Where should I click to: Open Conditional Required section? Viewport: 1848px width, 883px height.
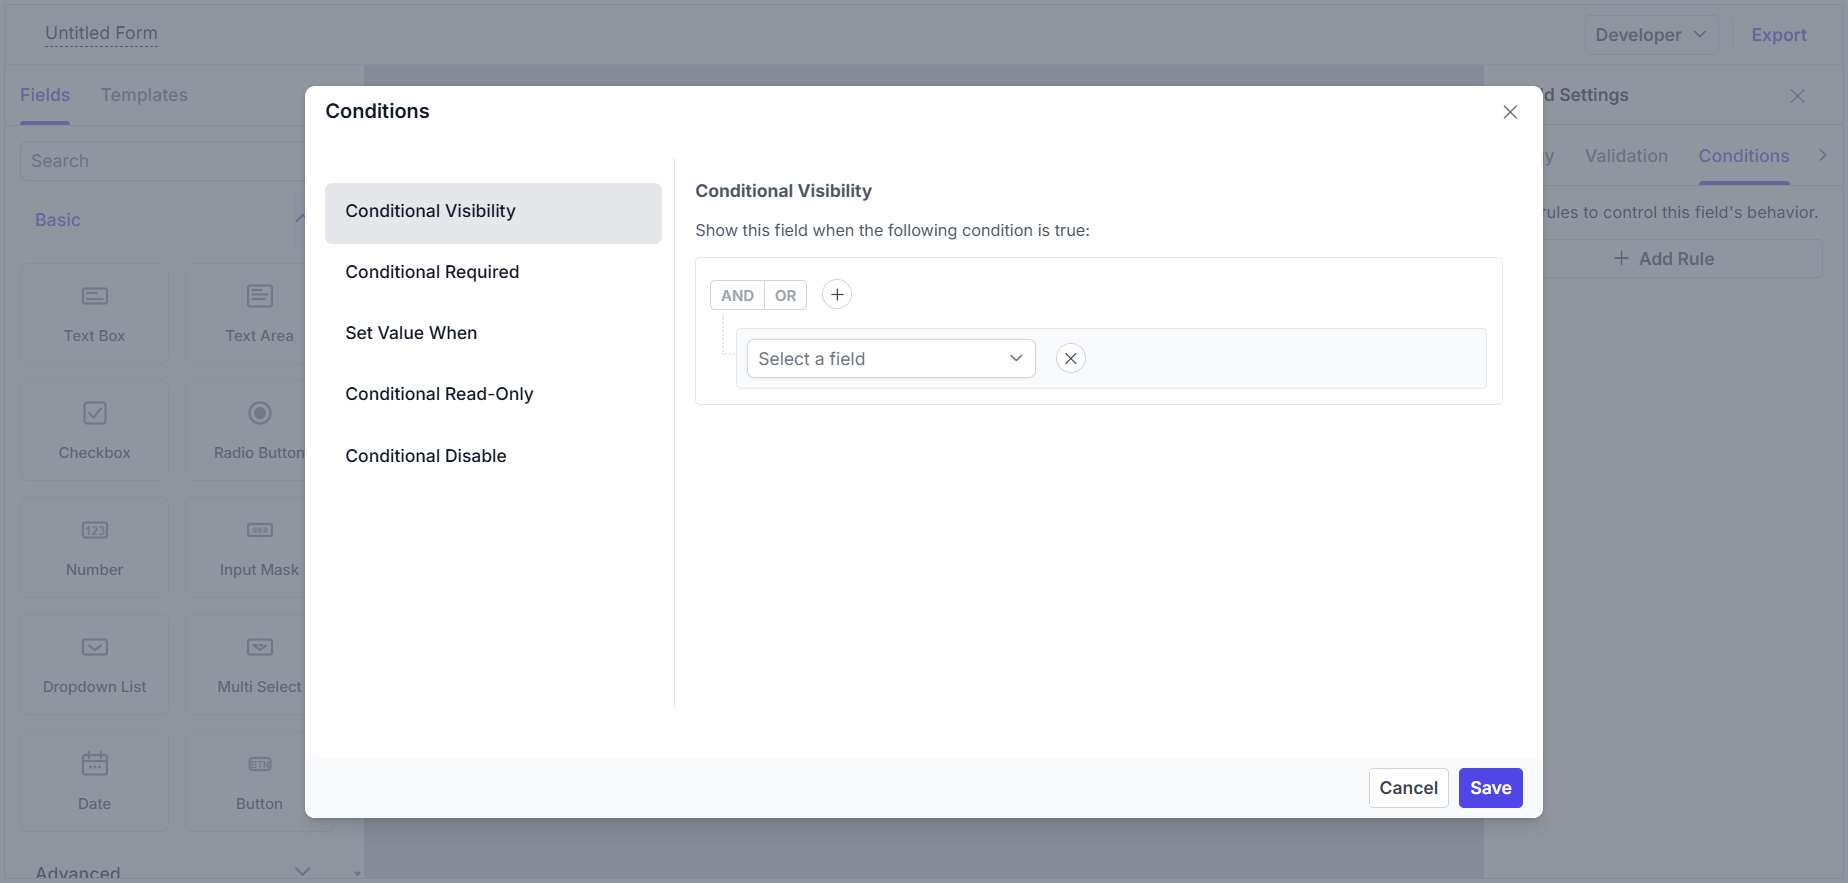(493, 272)
